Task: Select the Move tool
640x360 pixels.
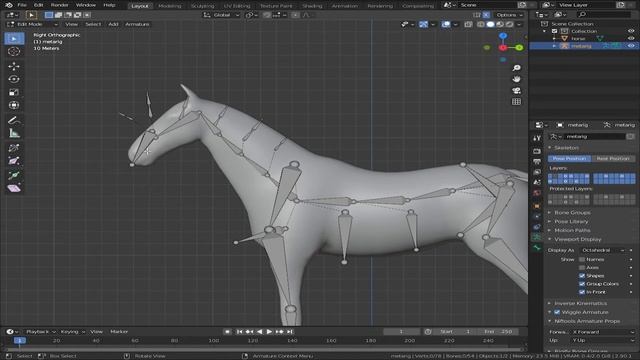Action: (x=14, y=66)
